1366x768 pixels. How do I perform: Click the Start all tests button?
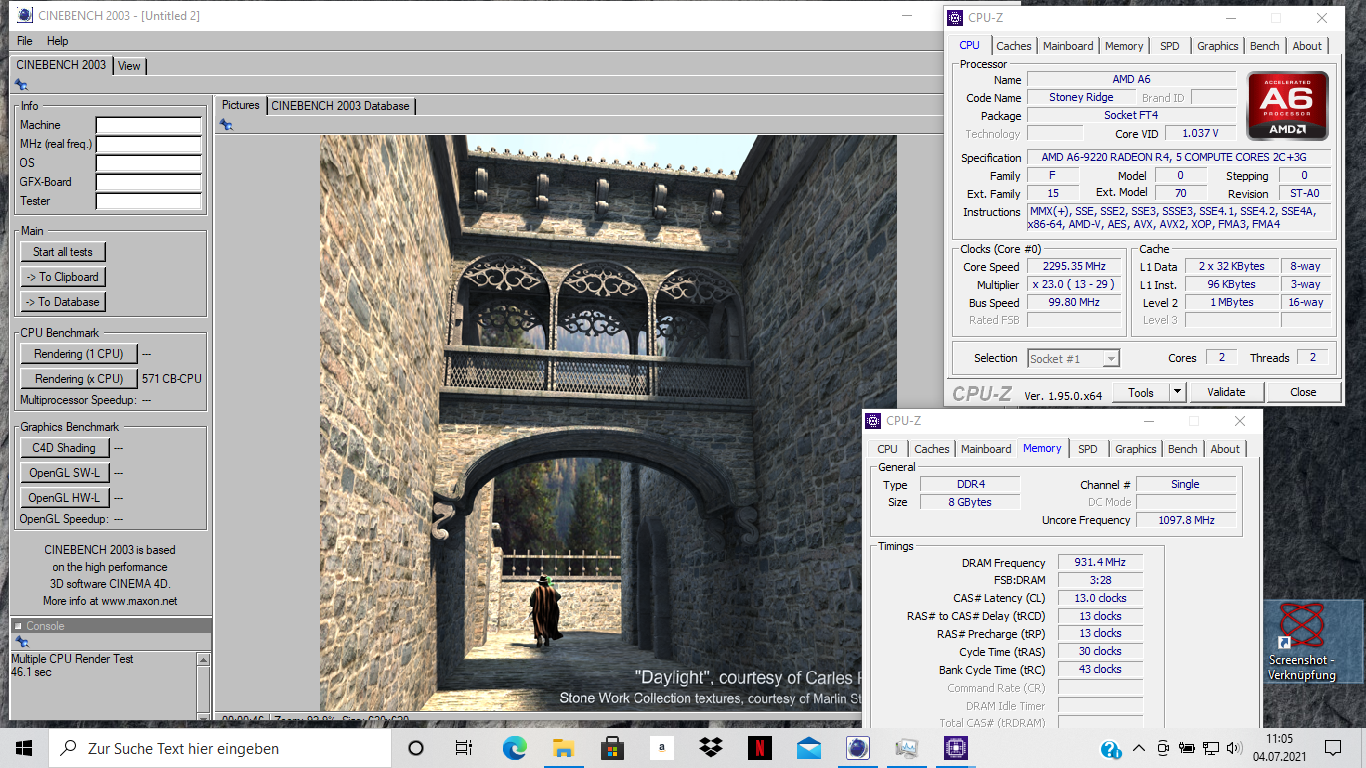click(x=63, y=252)
